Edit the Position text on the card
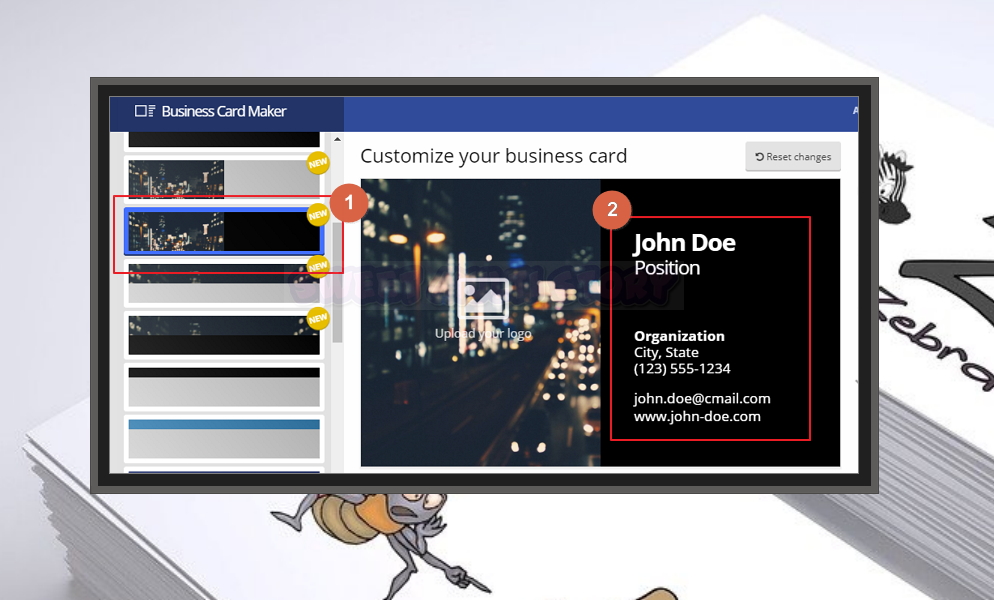994x600 pixels. [x=667, y=268]
